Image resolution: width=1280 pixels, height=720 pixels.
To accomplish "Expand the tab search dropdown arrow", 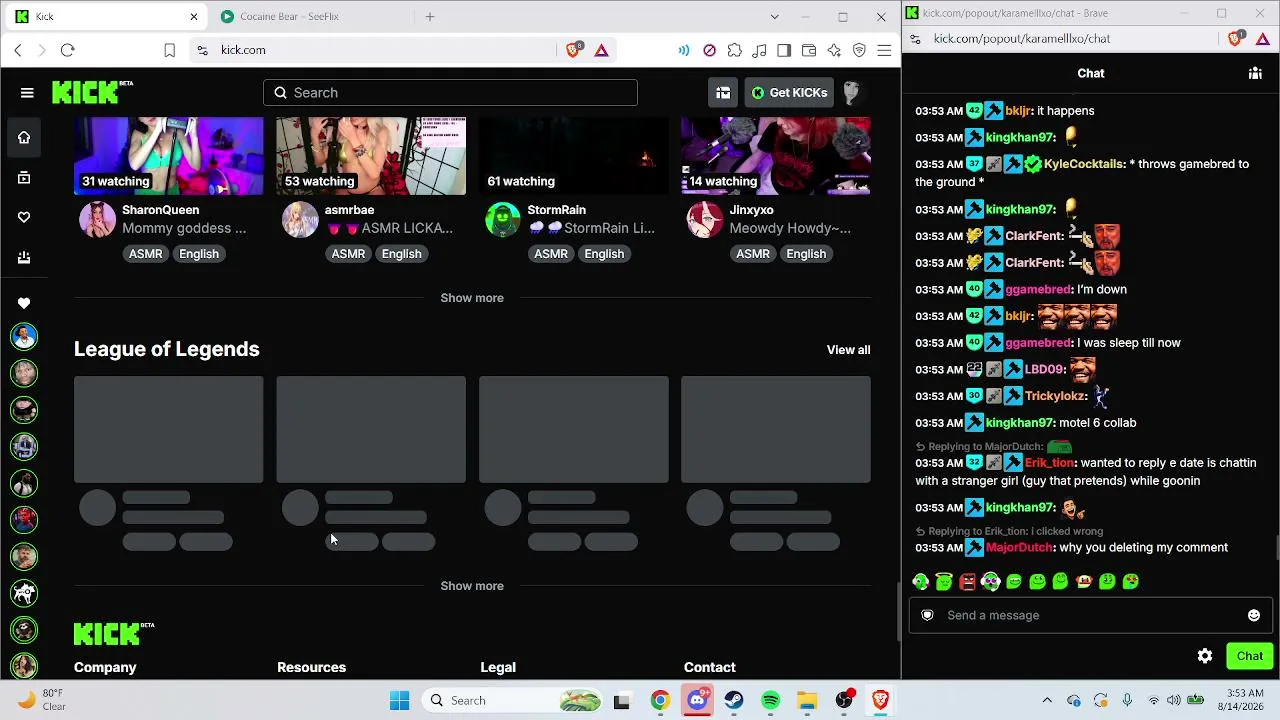I will (x=774, y=17).
